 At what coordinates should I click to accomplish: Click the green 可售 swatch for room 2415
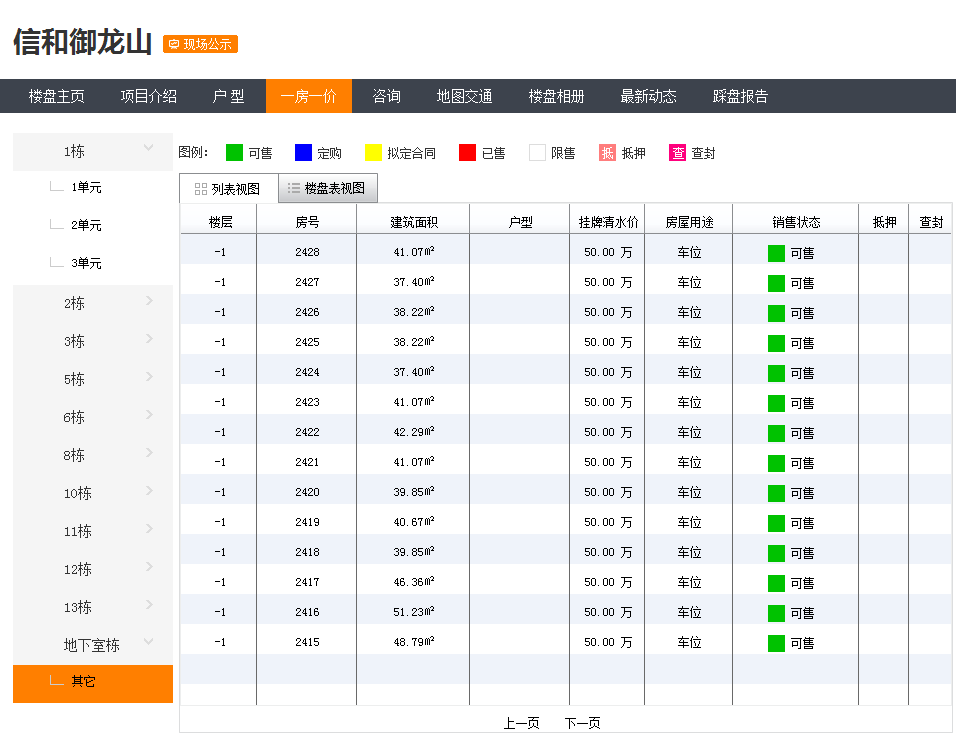click(776, 643)
